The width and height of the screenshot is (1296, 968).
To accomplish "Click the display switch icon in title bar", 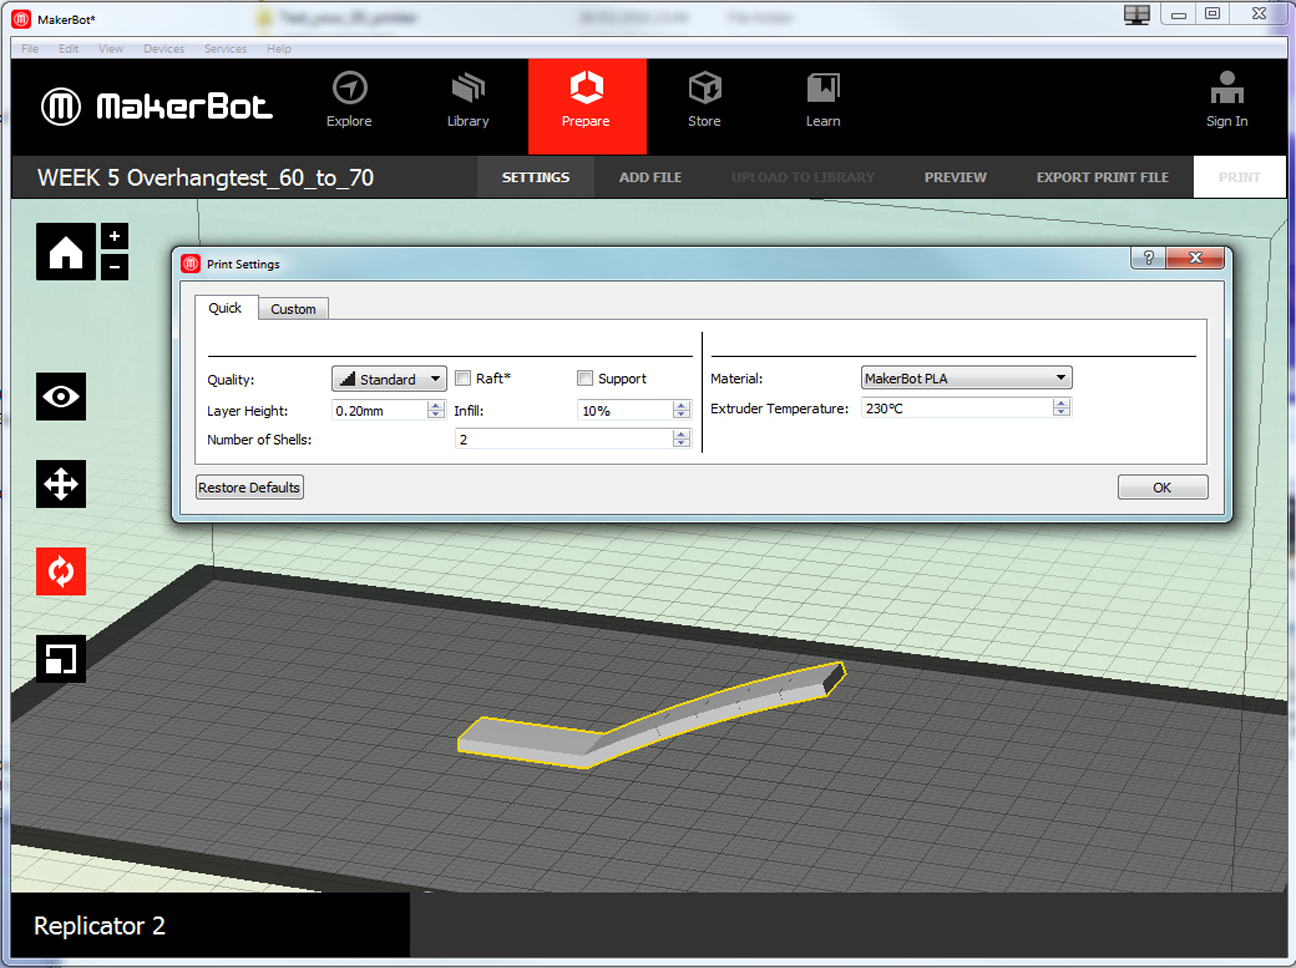I will [x=1137, y=14].
